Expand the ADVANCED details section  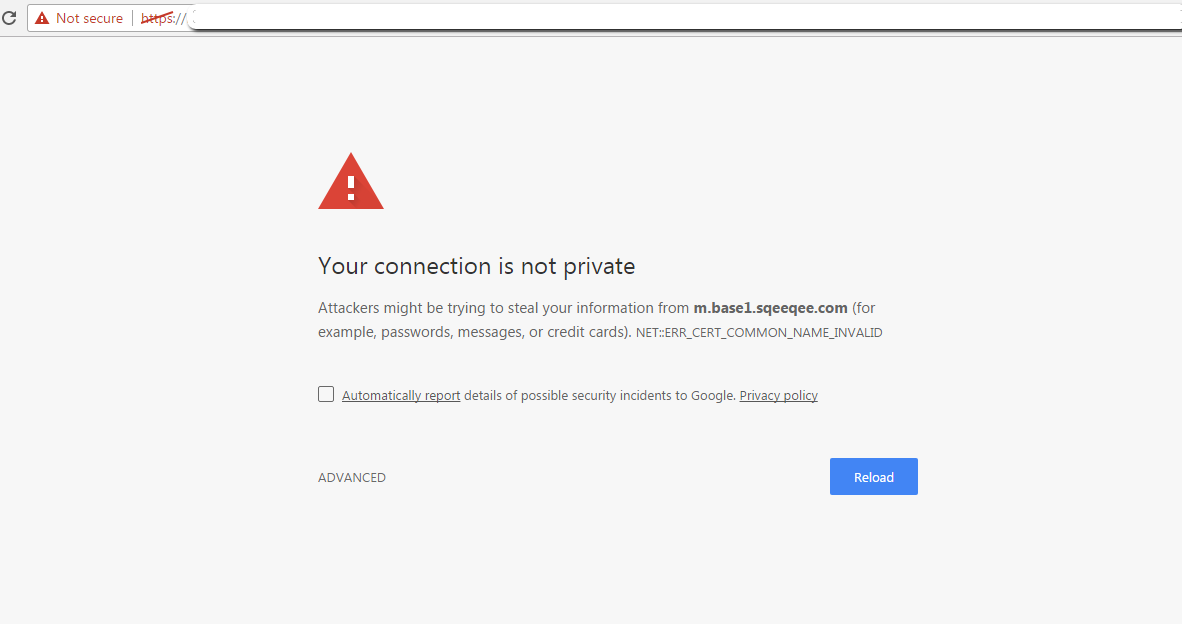tap(352, 478)
